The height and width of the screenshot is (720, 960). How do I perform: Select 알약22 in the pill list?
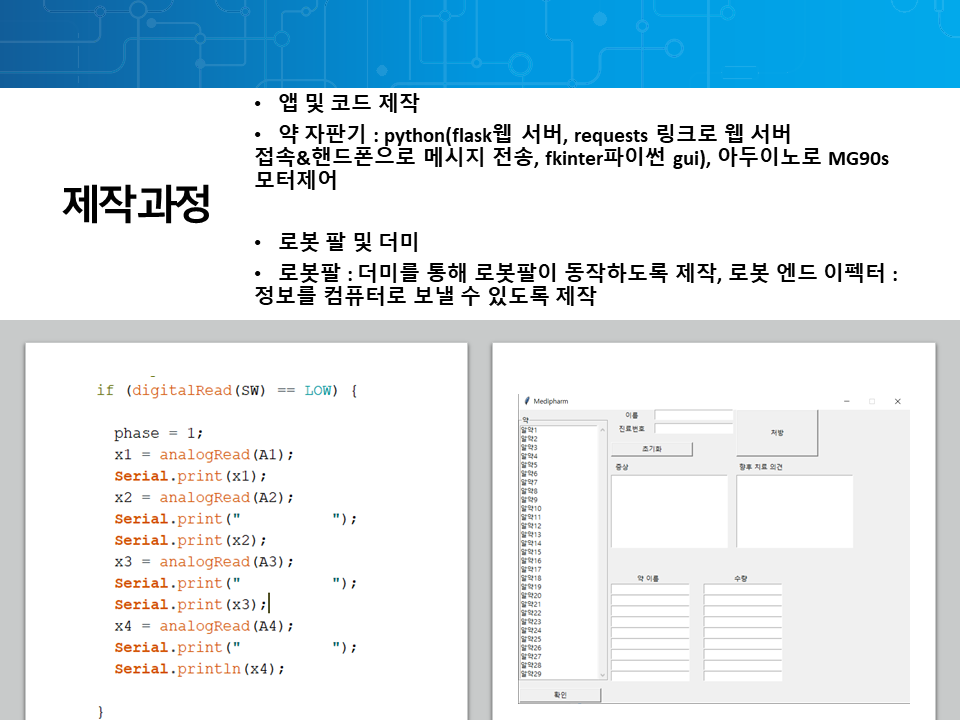[531, 613]
